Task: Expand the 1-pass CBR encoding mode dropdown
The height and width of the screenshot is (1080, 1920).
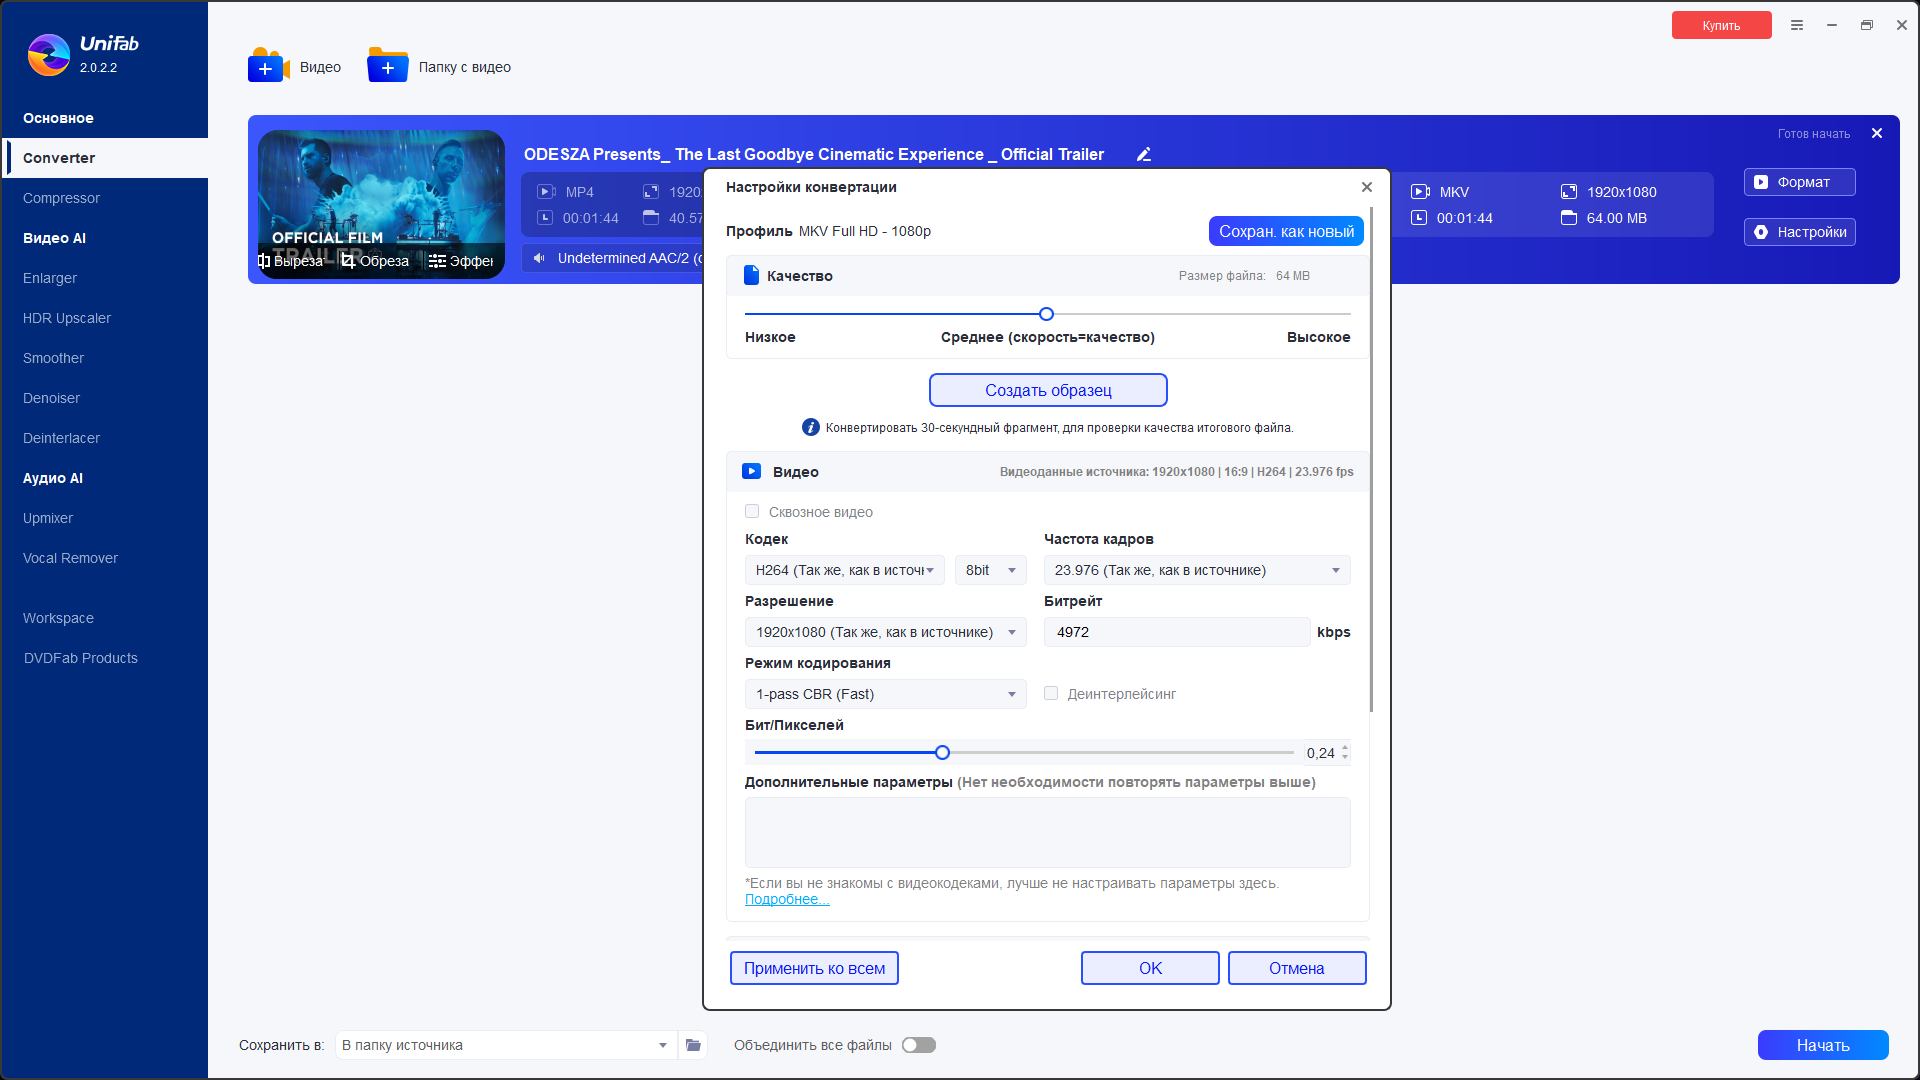Action: tap(885, 694)
